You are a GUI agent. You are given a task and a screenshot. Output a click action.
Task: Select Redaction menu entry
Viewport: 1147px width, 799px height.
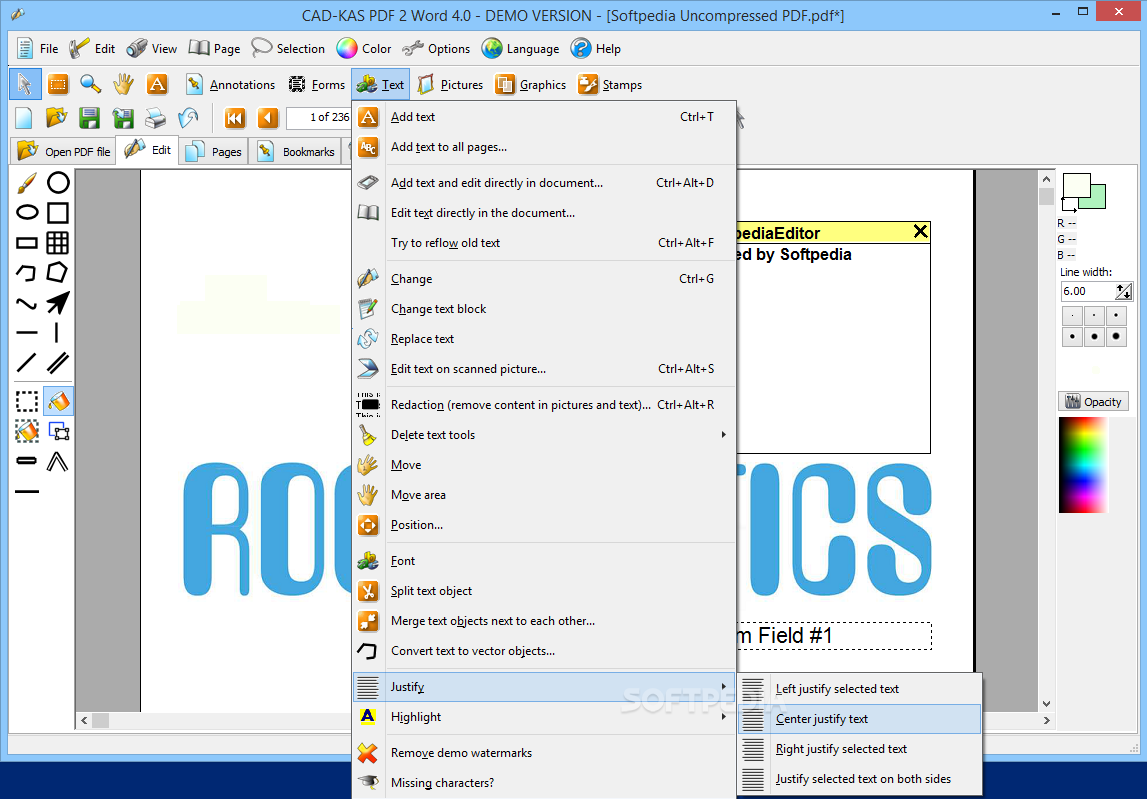(545, 405)
